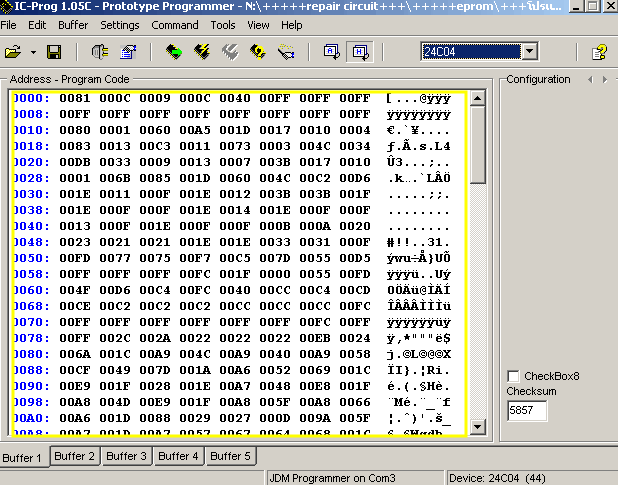The image size is (618, 485).
Task: Open the File menu
Action: pos(8,25)
